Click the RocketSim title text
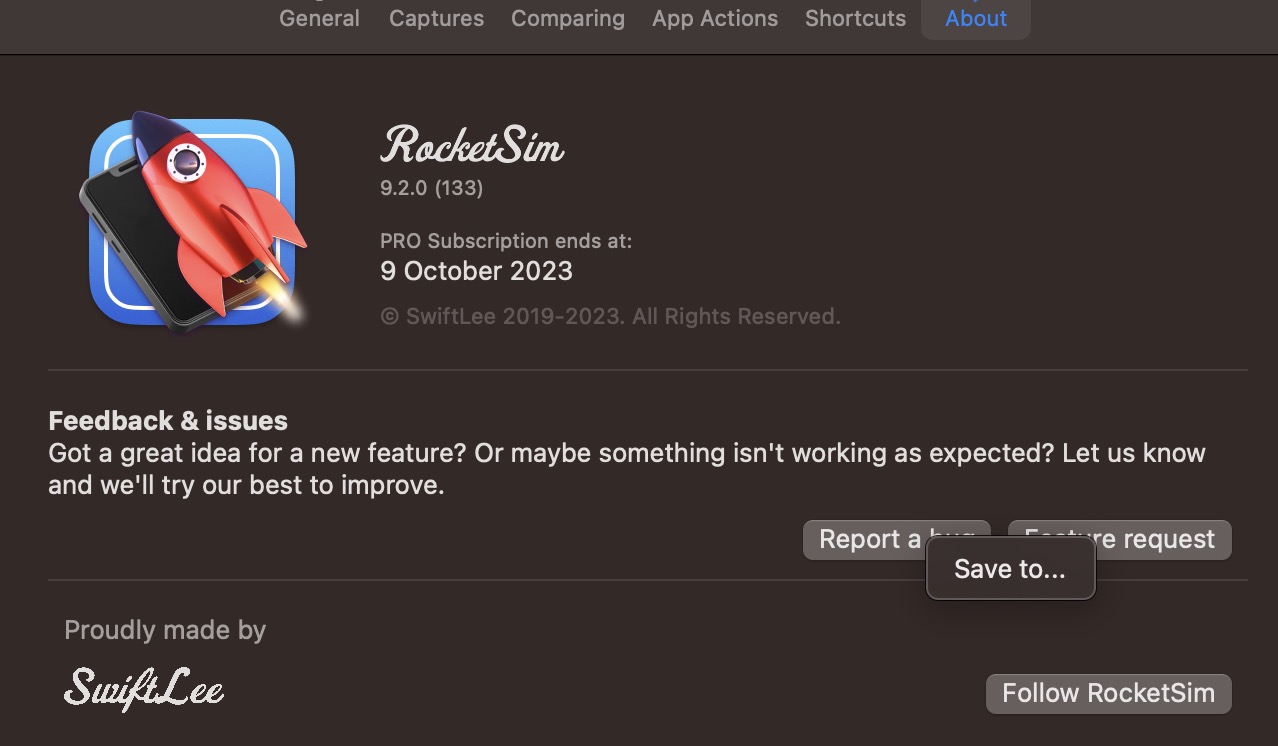 471,146
